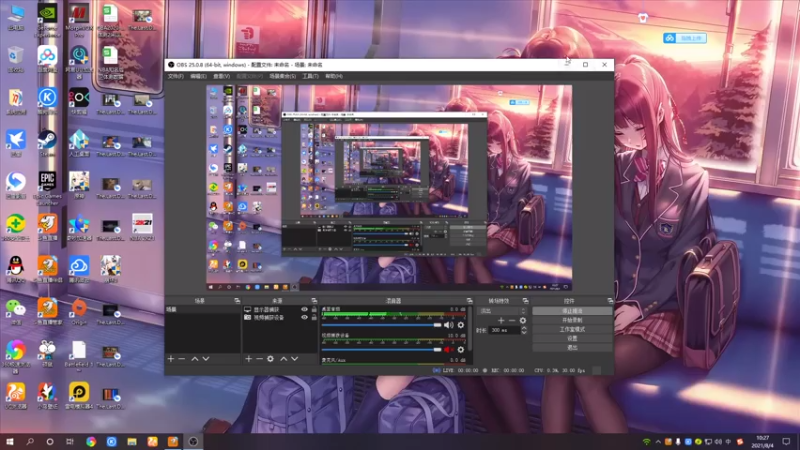Open Settings from Controls panel
This screenshot has width=800, height=450.
pos(572,338)
